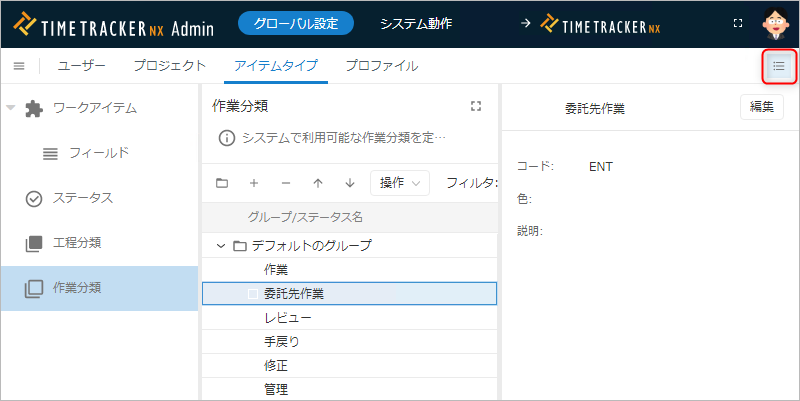Open the 操作 dropdown
This screenshot has width=800, height=401.
tap(399, 183)
